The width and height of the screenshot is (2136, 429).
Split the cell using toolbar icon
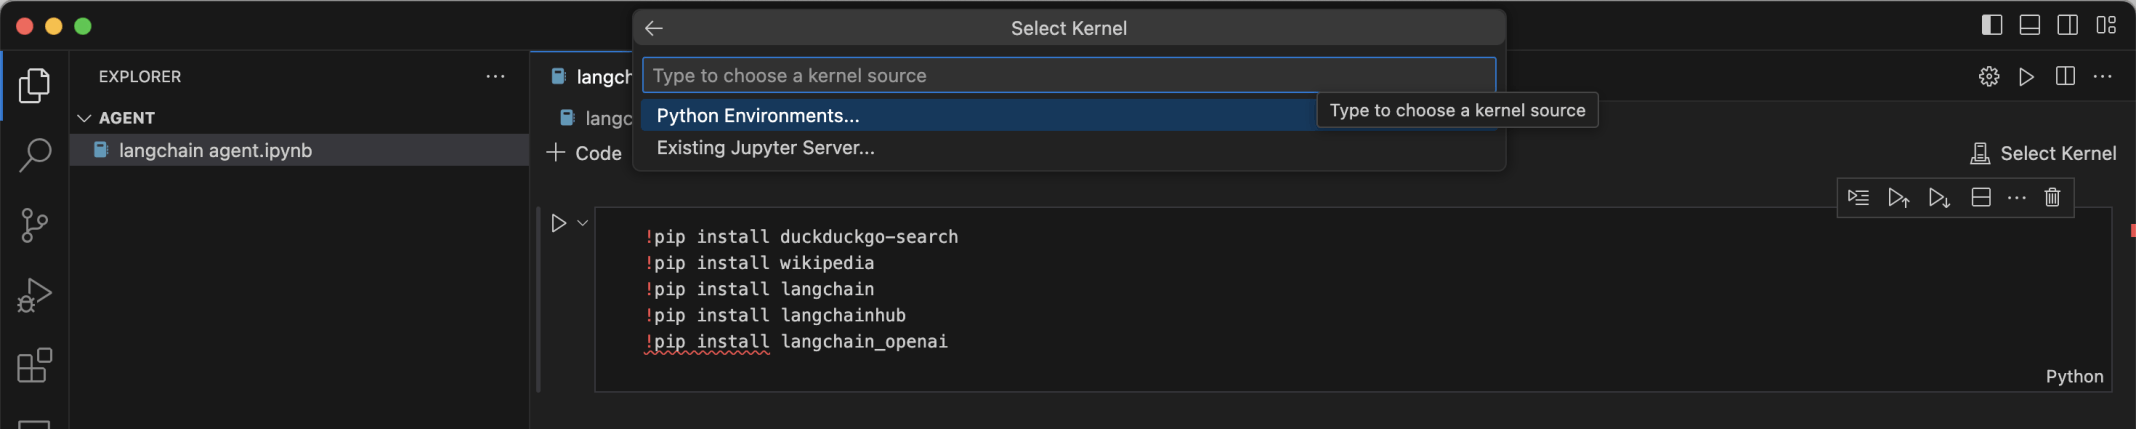click(1980, 198)
